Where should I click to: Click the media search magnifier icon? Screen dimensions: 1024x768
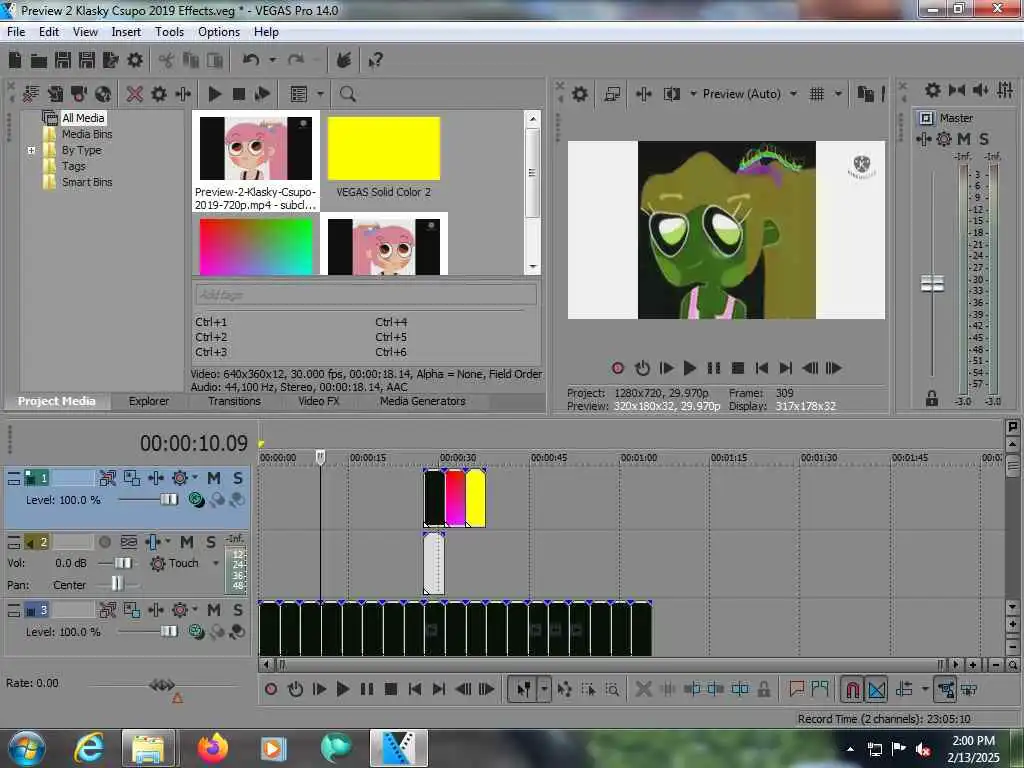coord(347,94)
